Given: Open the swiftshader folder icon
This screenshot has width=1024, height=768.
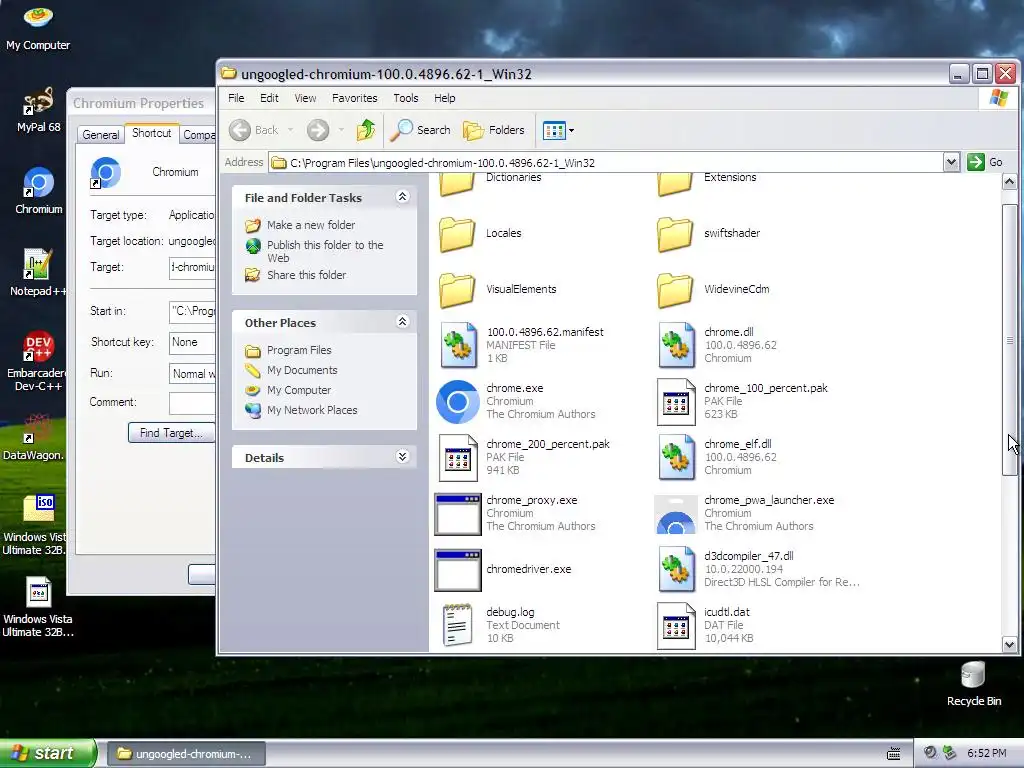Looking at the screenshot, I should (675, 234).
